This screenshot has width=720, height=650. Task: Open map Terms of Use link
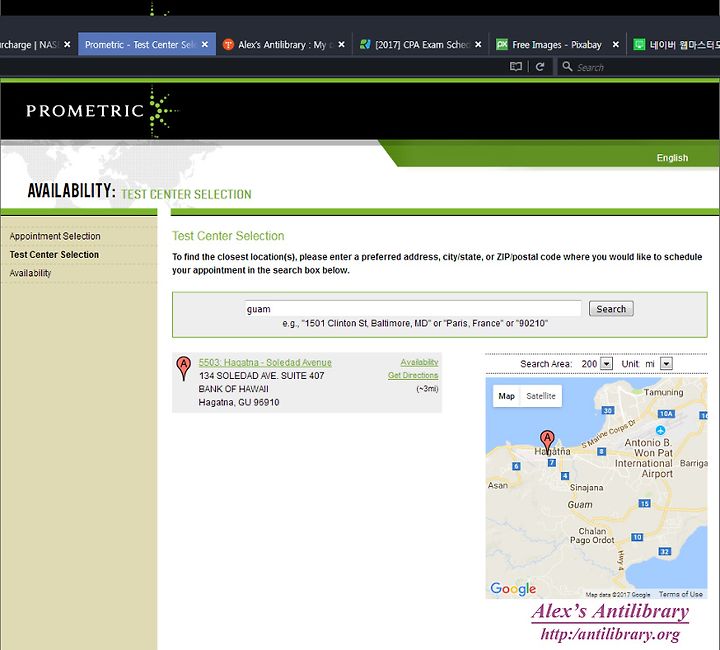click(x=681, y=594)
